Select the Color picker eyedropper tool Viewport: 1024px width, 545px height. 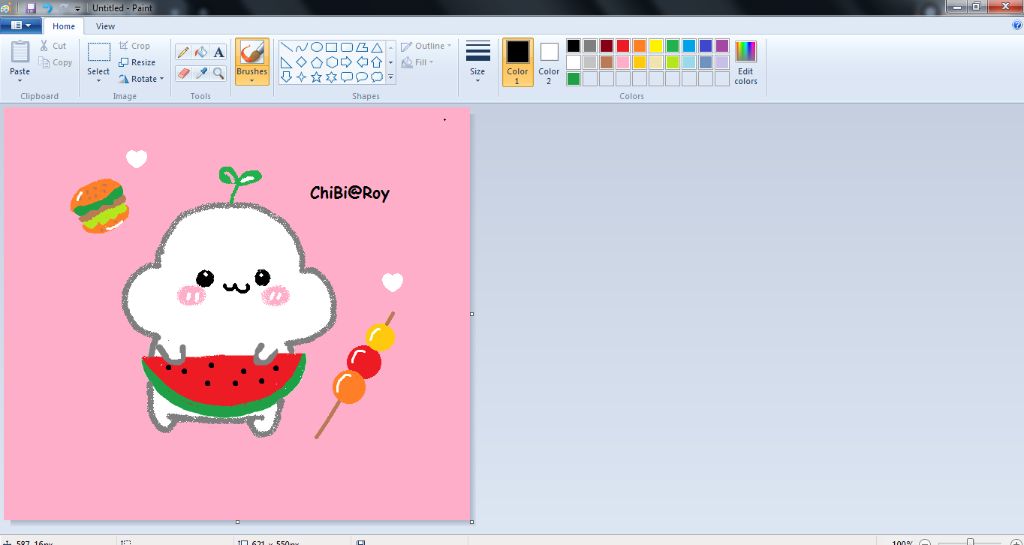pos(201,73)
